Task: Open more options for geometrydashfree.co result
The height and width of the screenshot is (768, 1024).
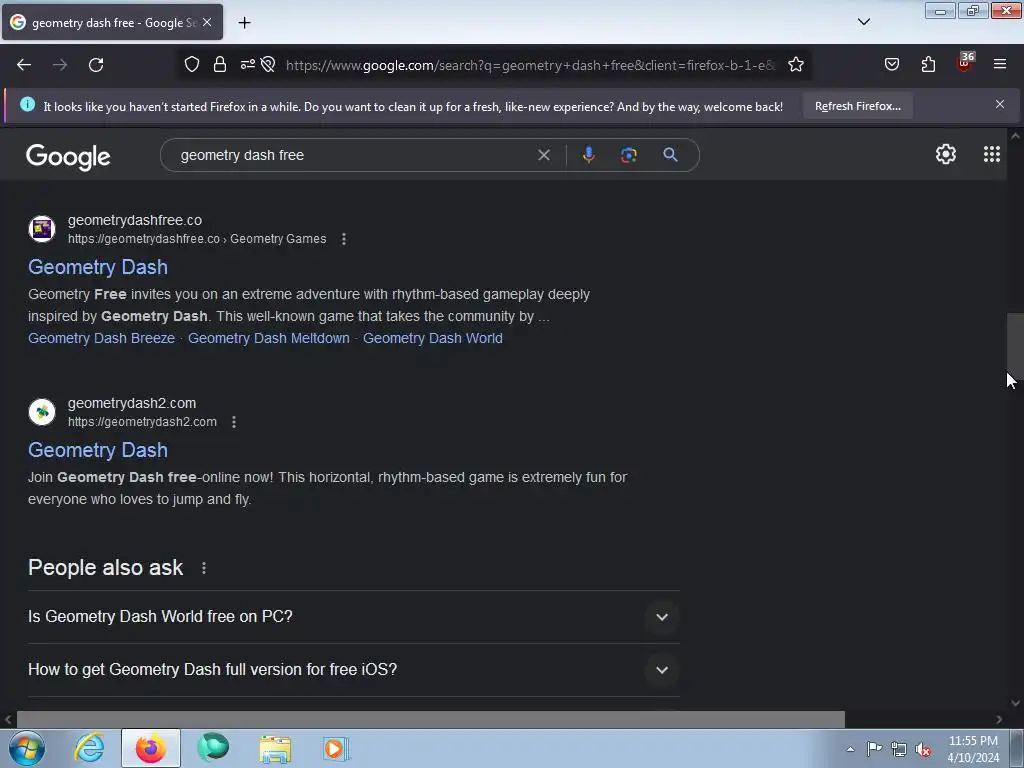Action: click(x=344, y=239)
